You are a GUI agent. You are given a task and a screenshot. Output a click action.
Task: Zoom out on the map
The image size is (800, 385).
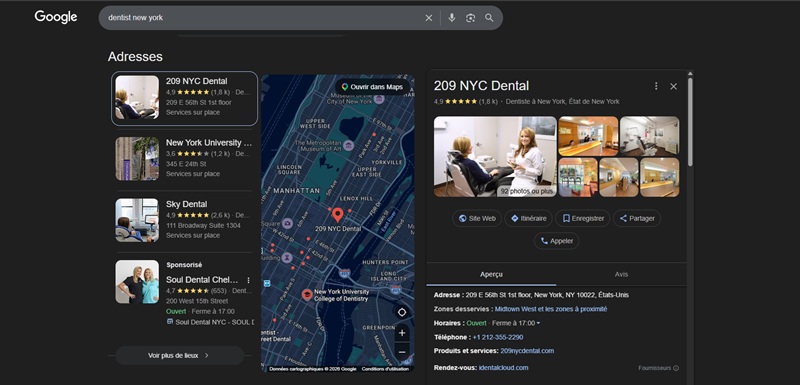point(402,352)
